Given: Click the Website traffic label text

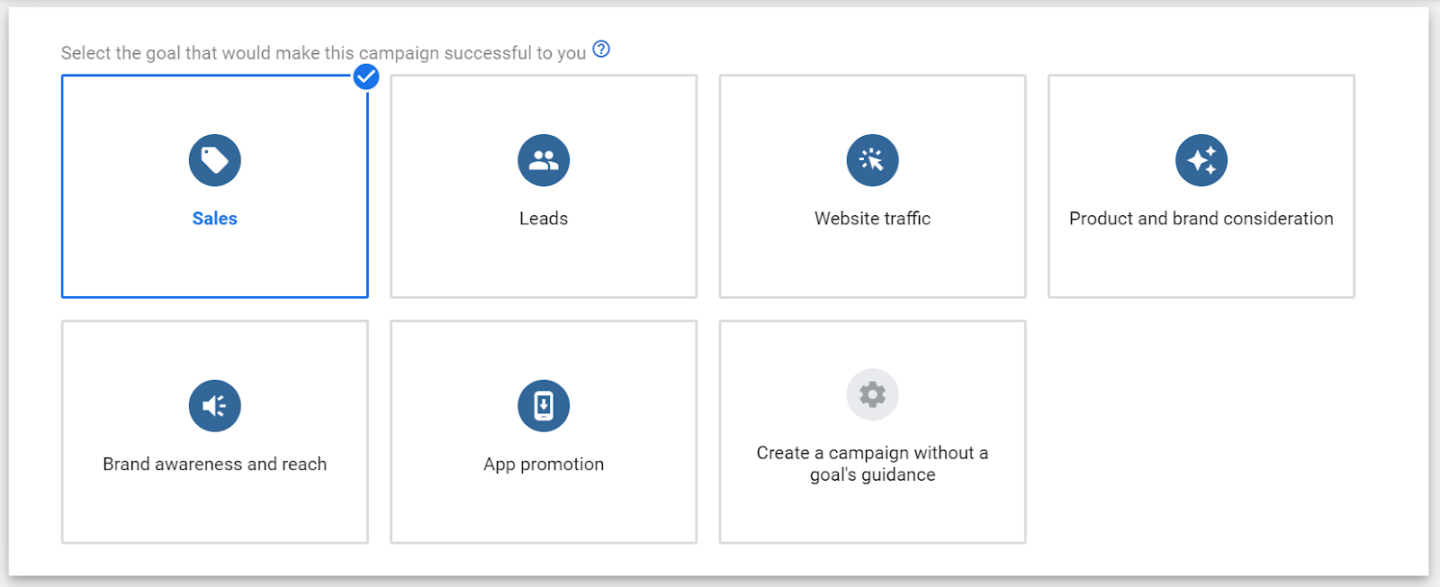Looking at the screenshot, I should tap(872, 218).
